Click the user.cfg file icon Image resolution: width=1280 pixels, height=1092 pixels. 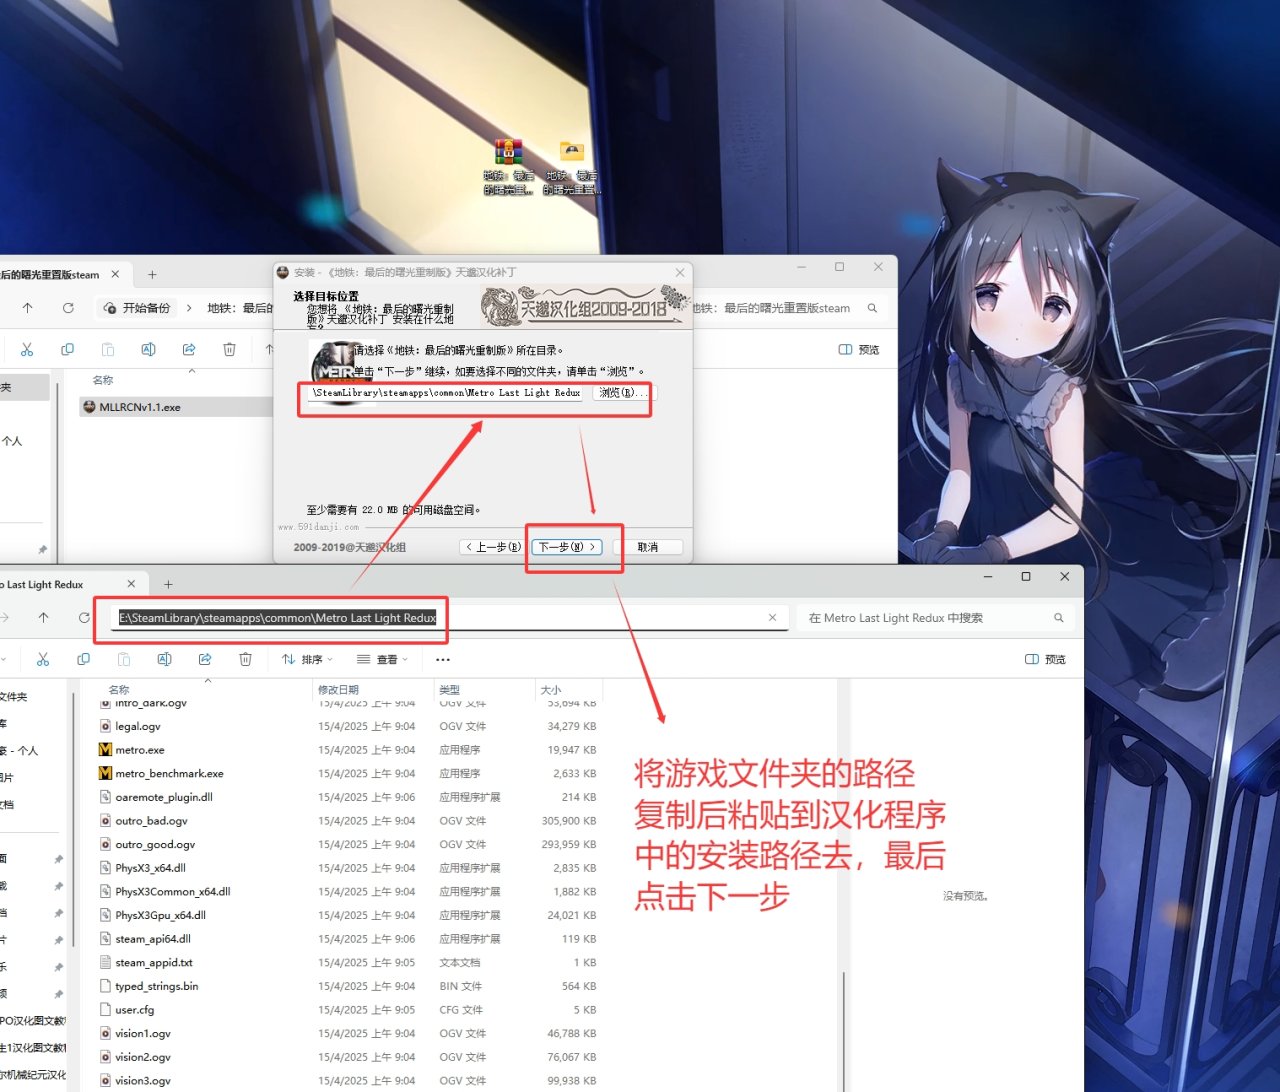point(105,1010)
